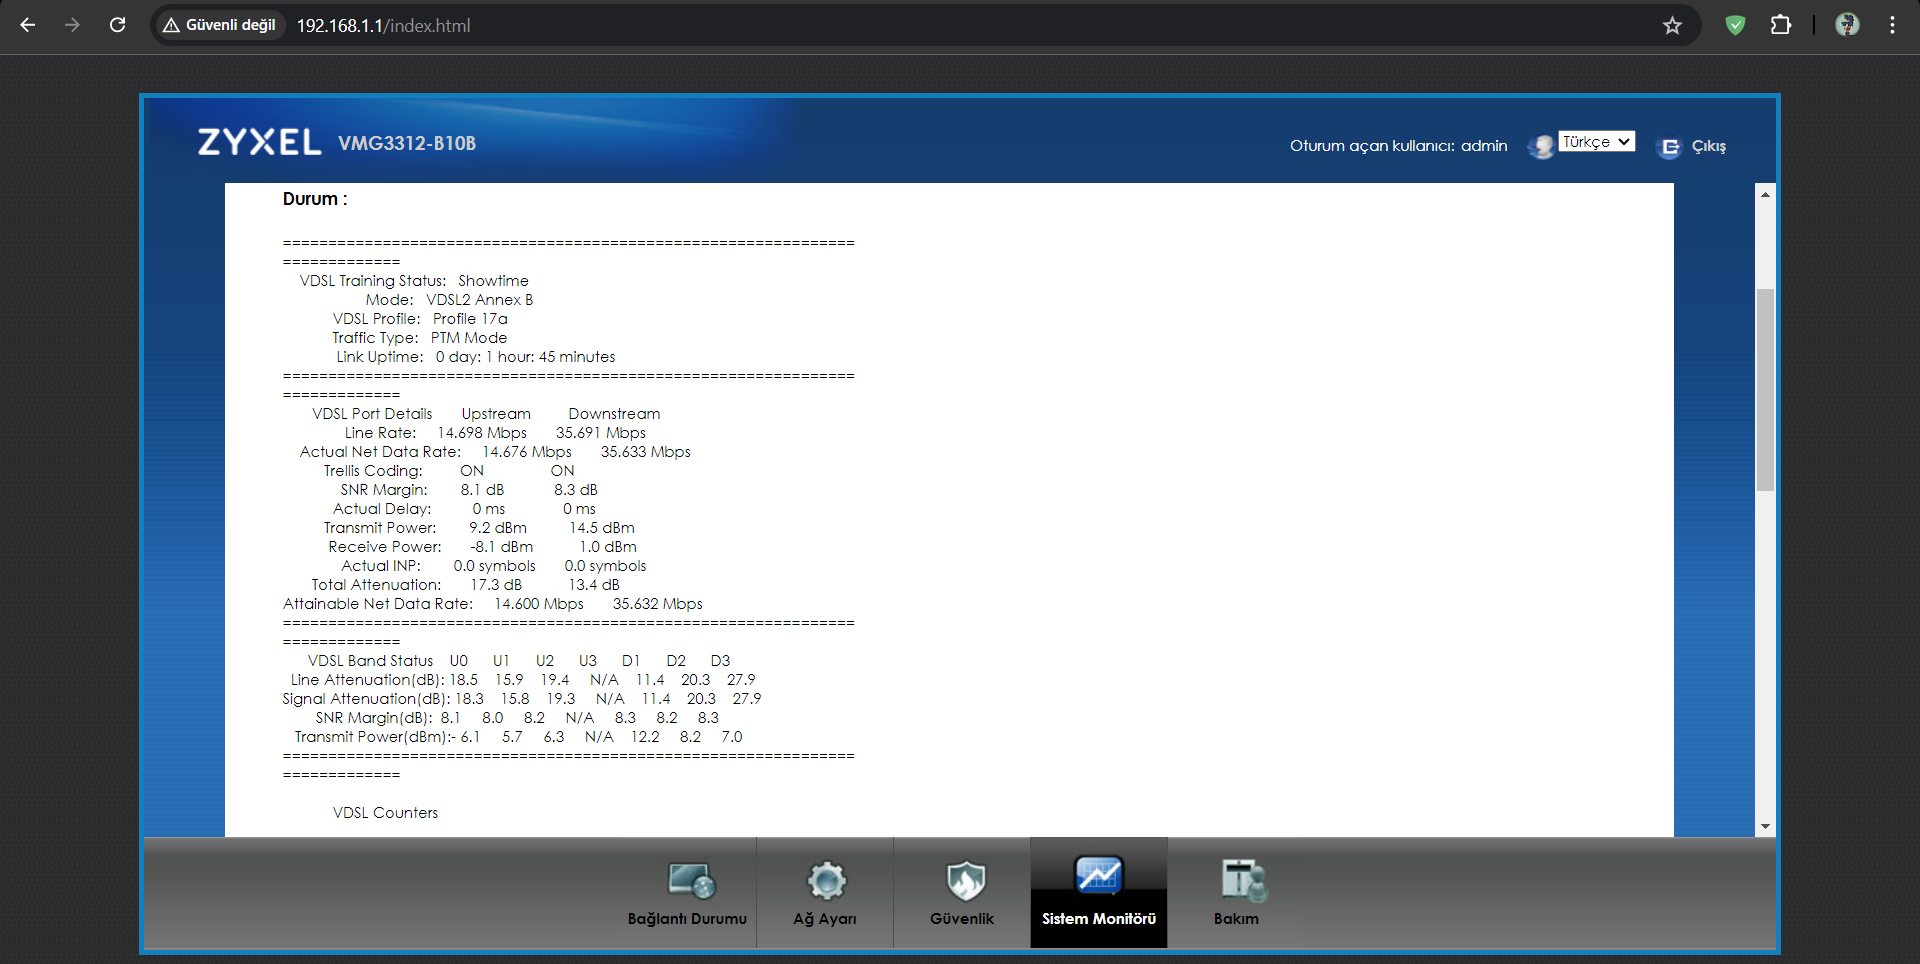Click the 8.1 dB upstream SNR margin
The width and height of the screenshot is (1920, 964).
482,490
